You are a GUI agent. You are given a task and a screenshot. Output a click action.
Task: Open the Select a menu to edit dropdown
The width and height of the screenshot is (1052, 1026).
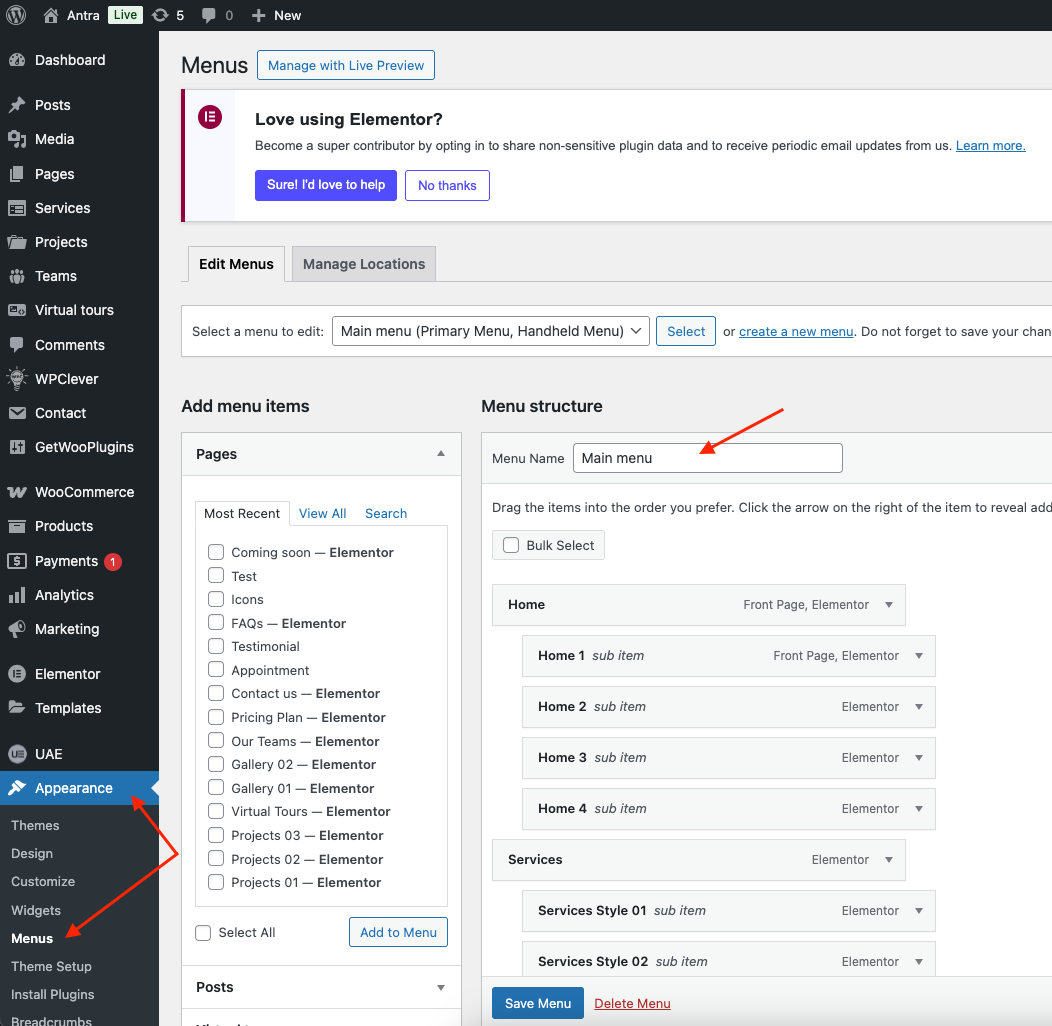[x=491, y=331]
